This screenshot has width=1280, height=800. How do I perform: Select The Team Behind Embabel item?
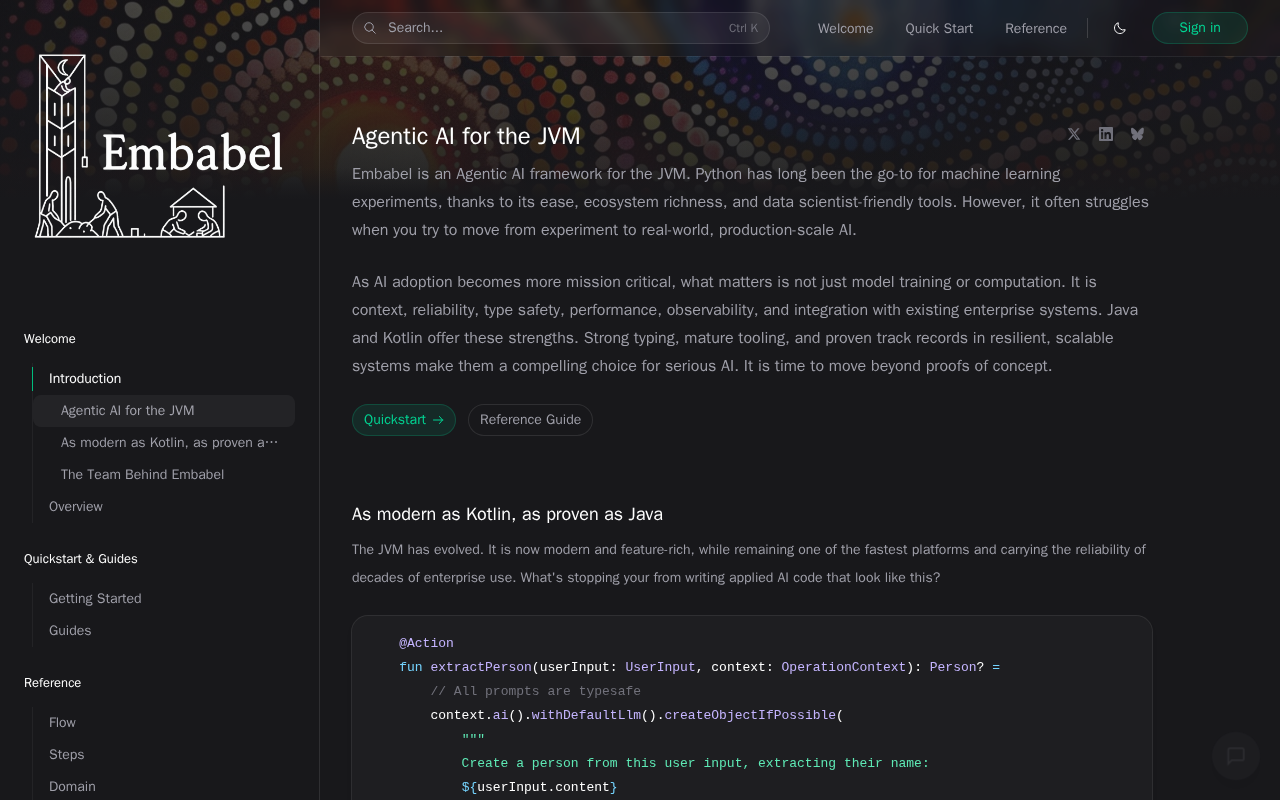[x=163, y=475]
